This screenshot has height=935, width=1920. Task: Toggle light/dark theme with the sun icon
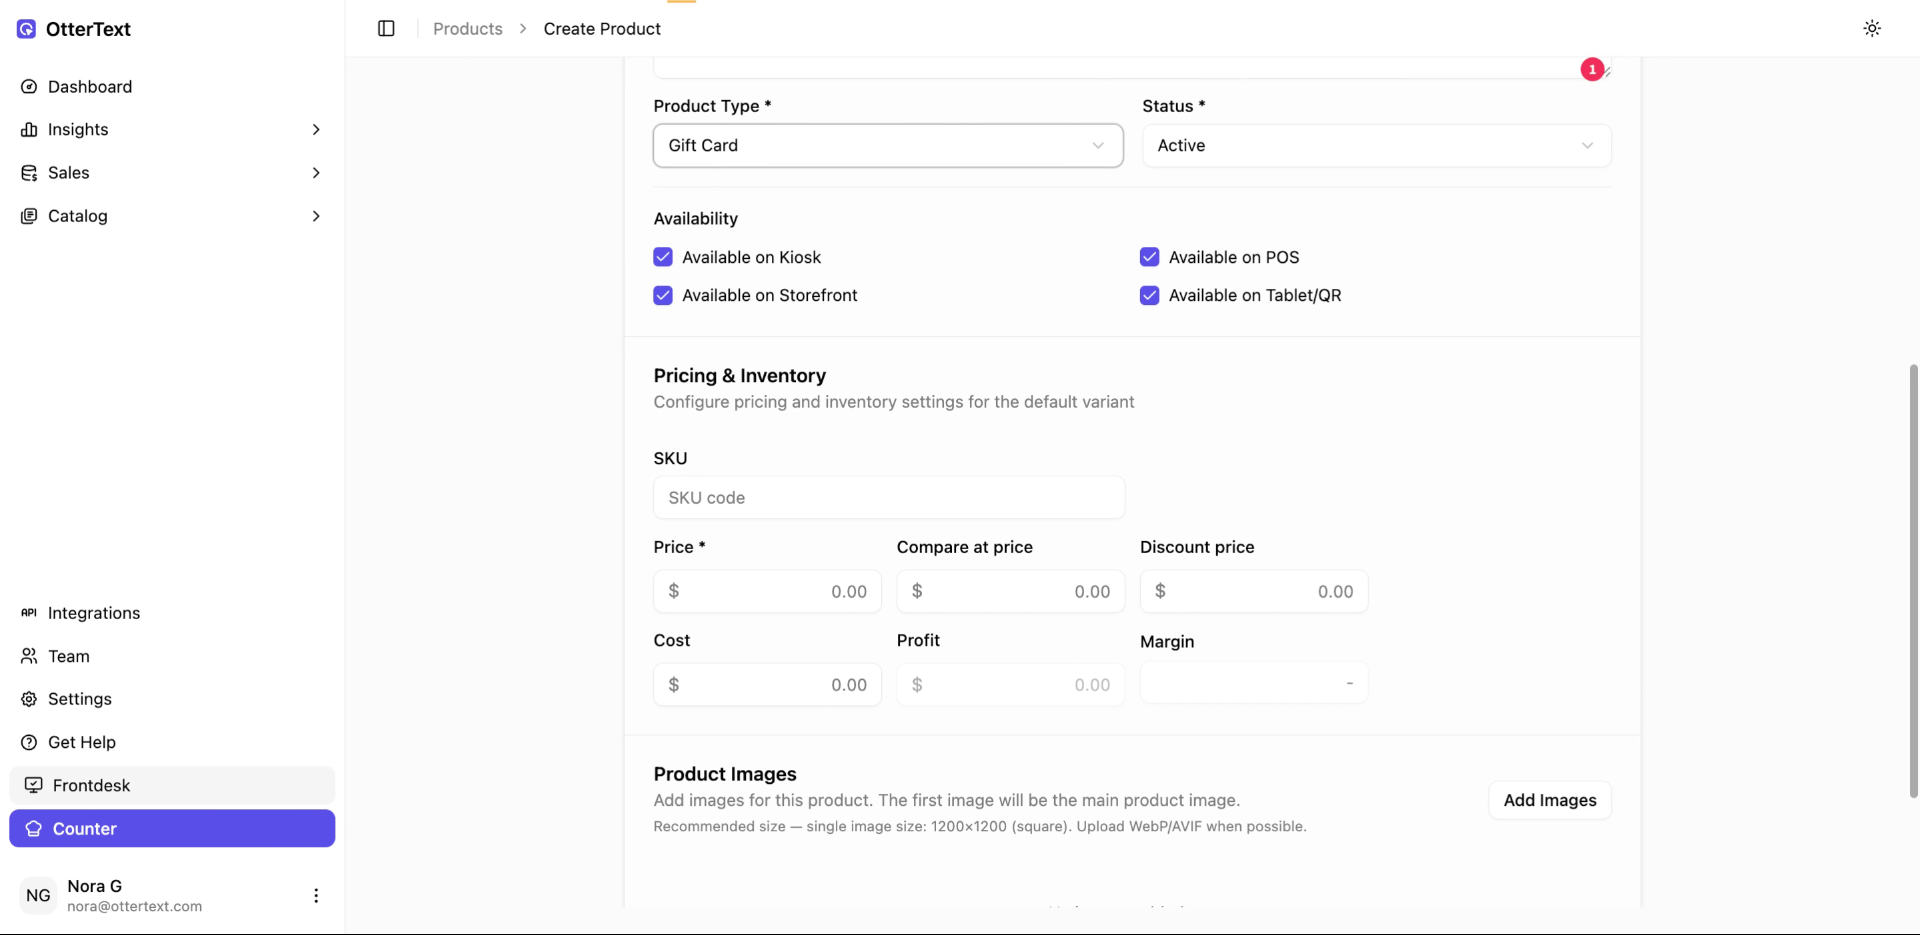(1871, 28)
